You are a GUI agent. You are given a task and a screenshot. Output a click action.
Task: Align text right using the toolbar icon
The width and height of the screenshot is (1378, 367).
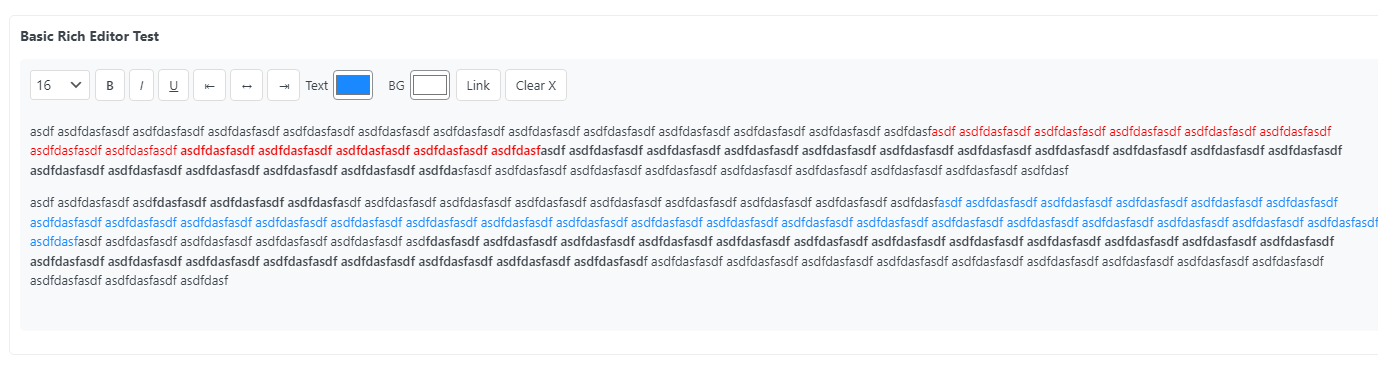point(284,86)
